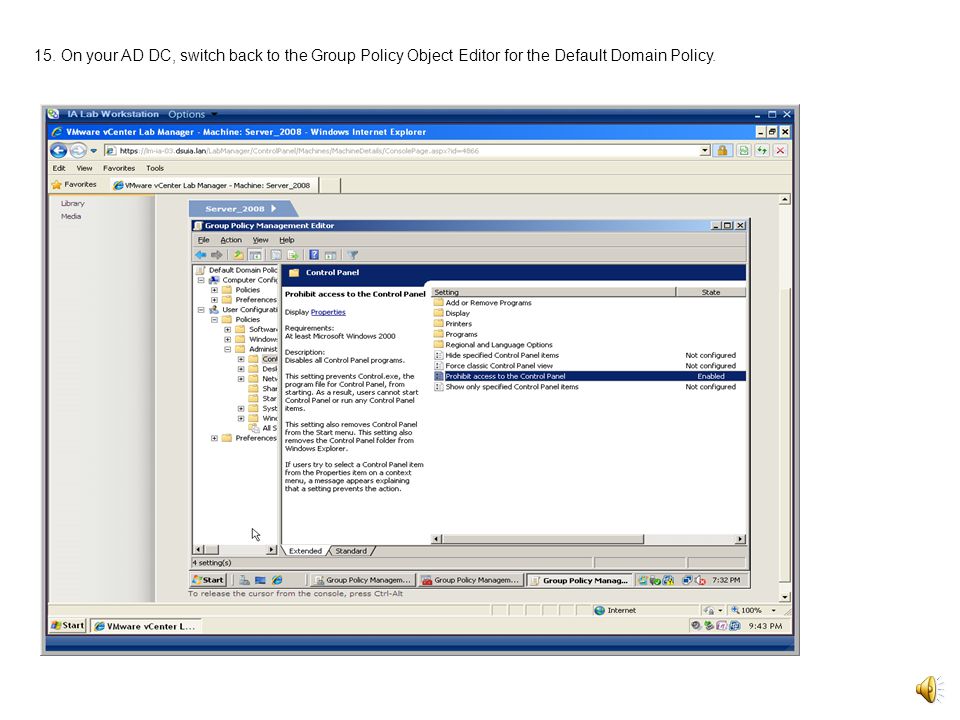Open the Help menu in Group Policy editor
This screenshot has height=720, width=960.
[287, 240]
